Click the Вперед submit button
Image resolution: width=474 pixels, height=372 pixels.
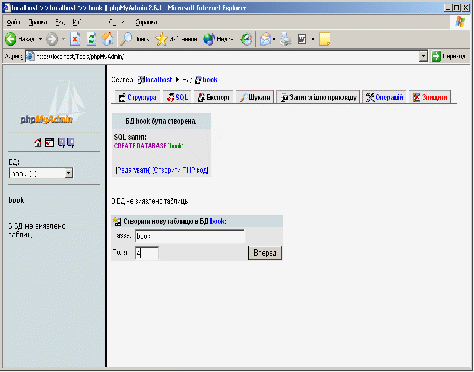coord(265,253)
